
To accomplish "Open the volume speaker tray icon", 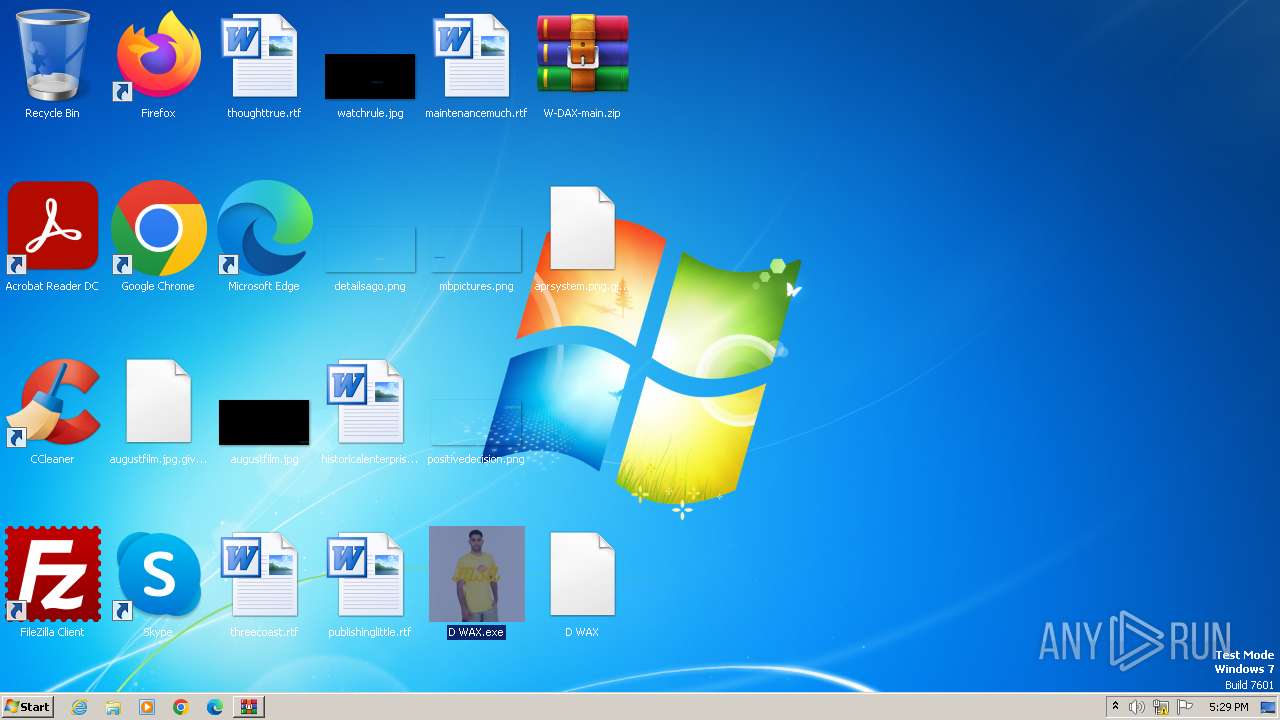I will [x=1137, y=707].
